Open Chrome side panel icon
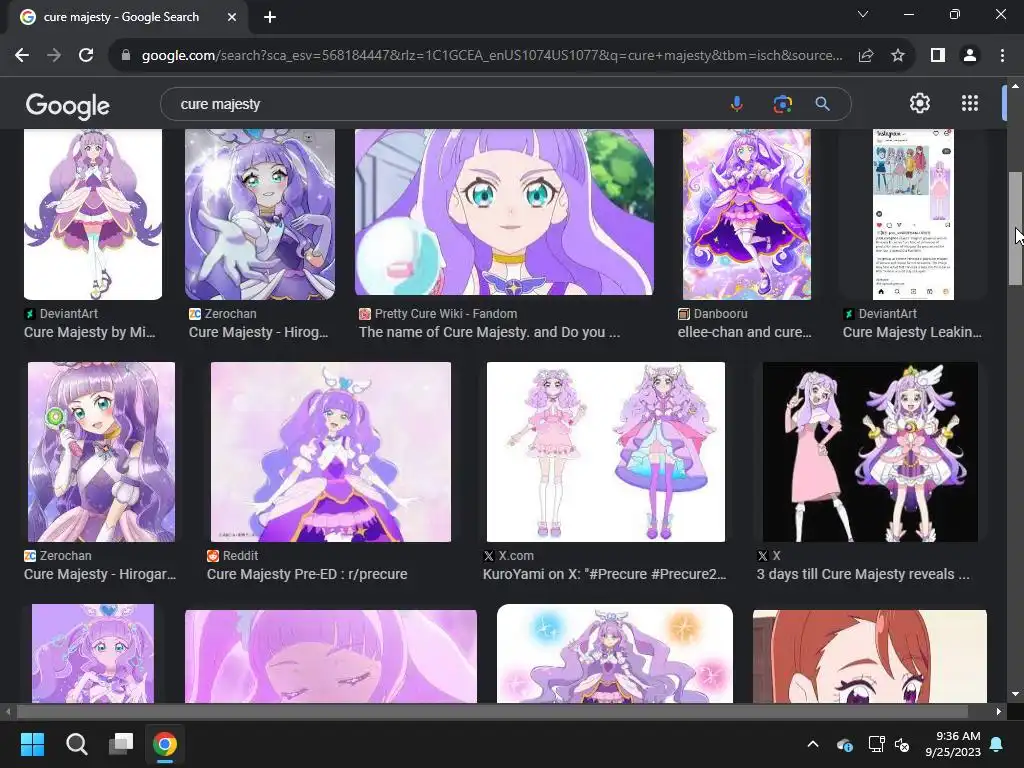Viewport: 1024px width, 768px height. pyautogui.click(x=938, y=56)
